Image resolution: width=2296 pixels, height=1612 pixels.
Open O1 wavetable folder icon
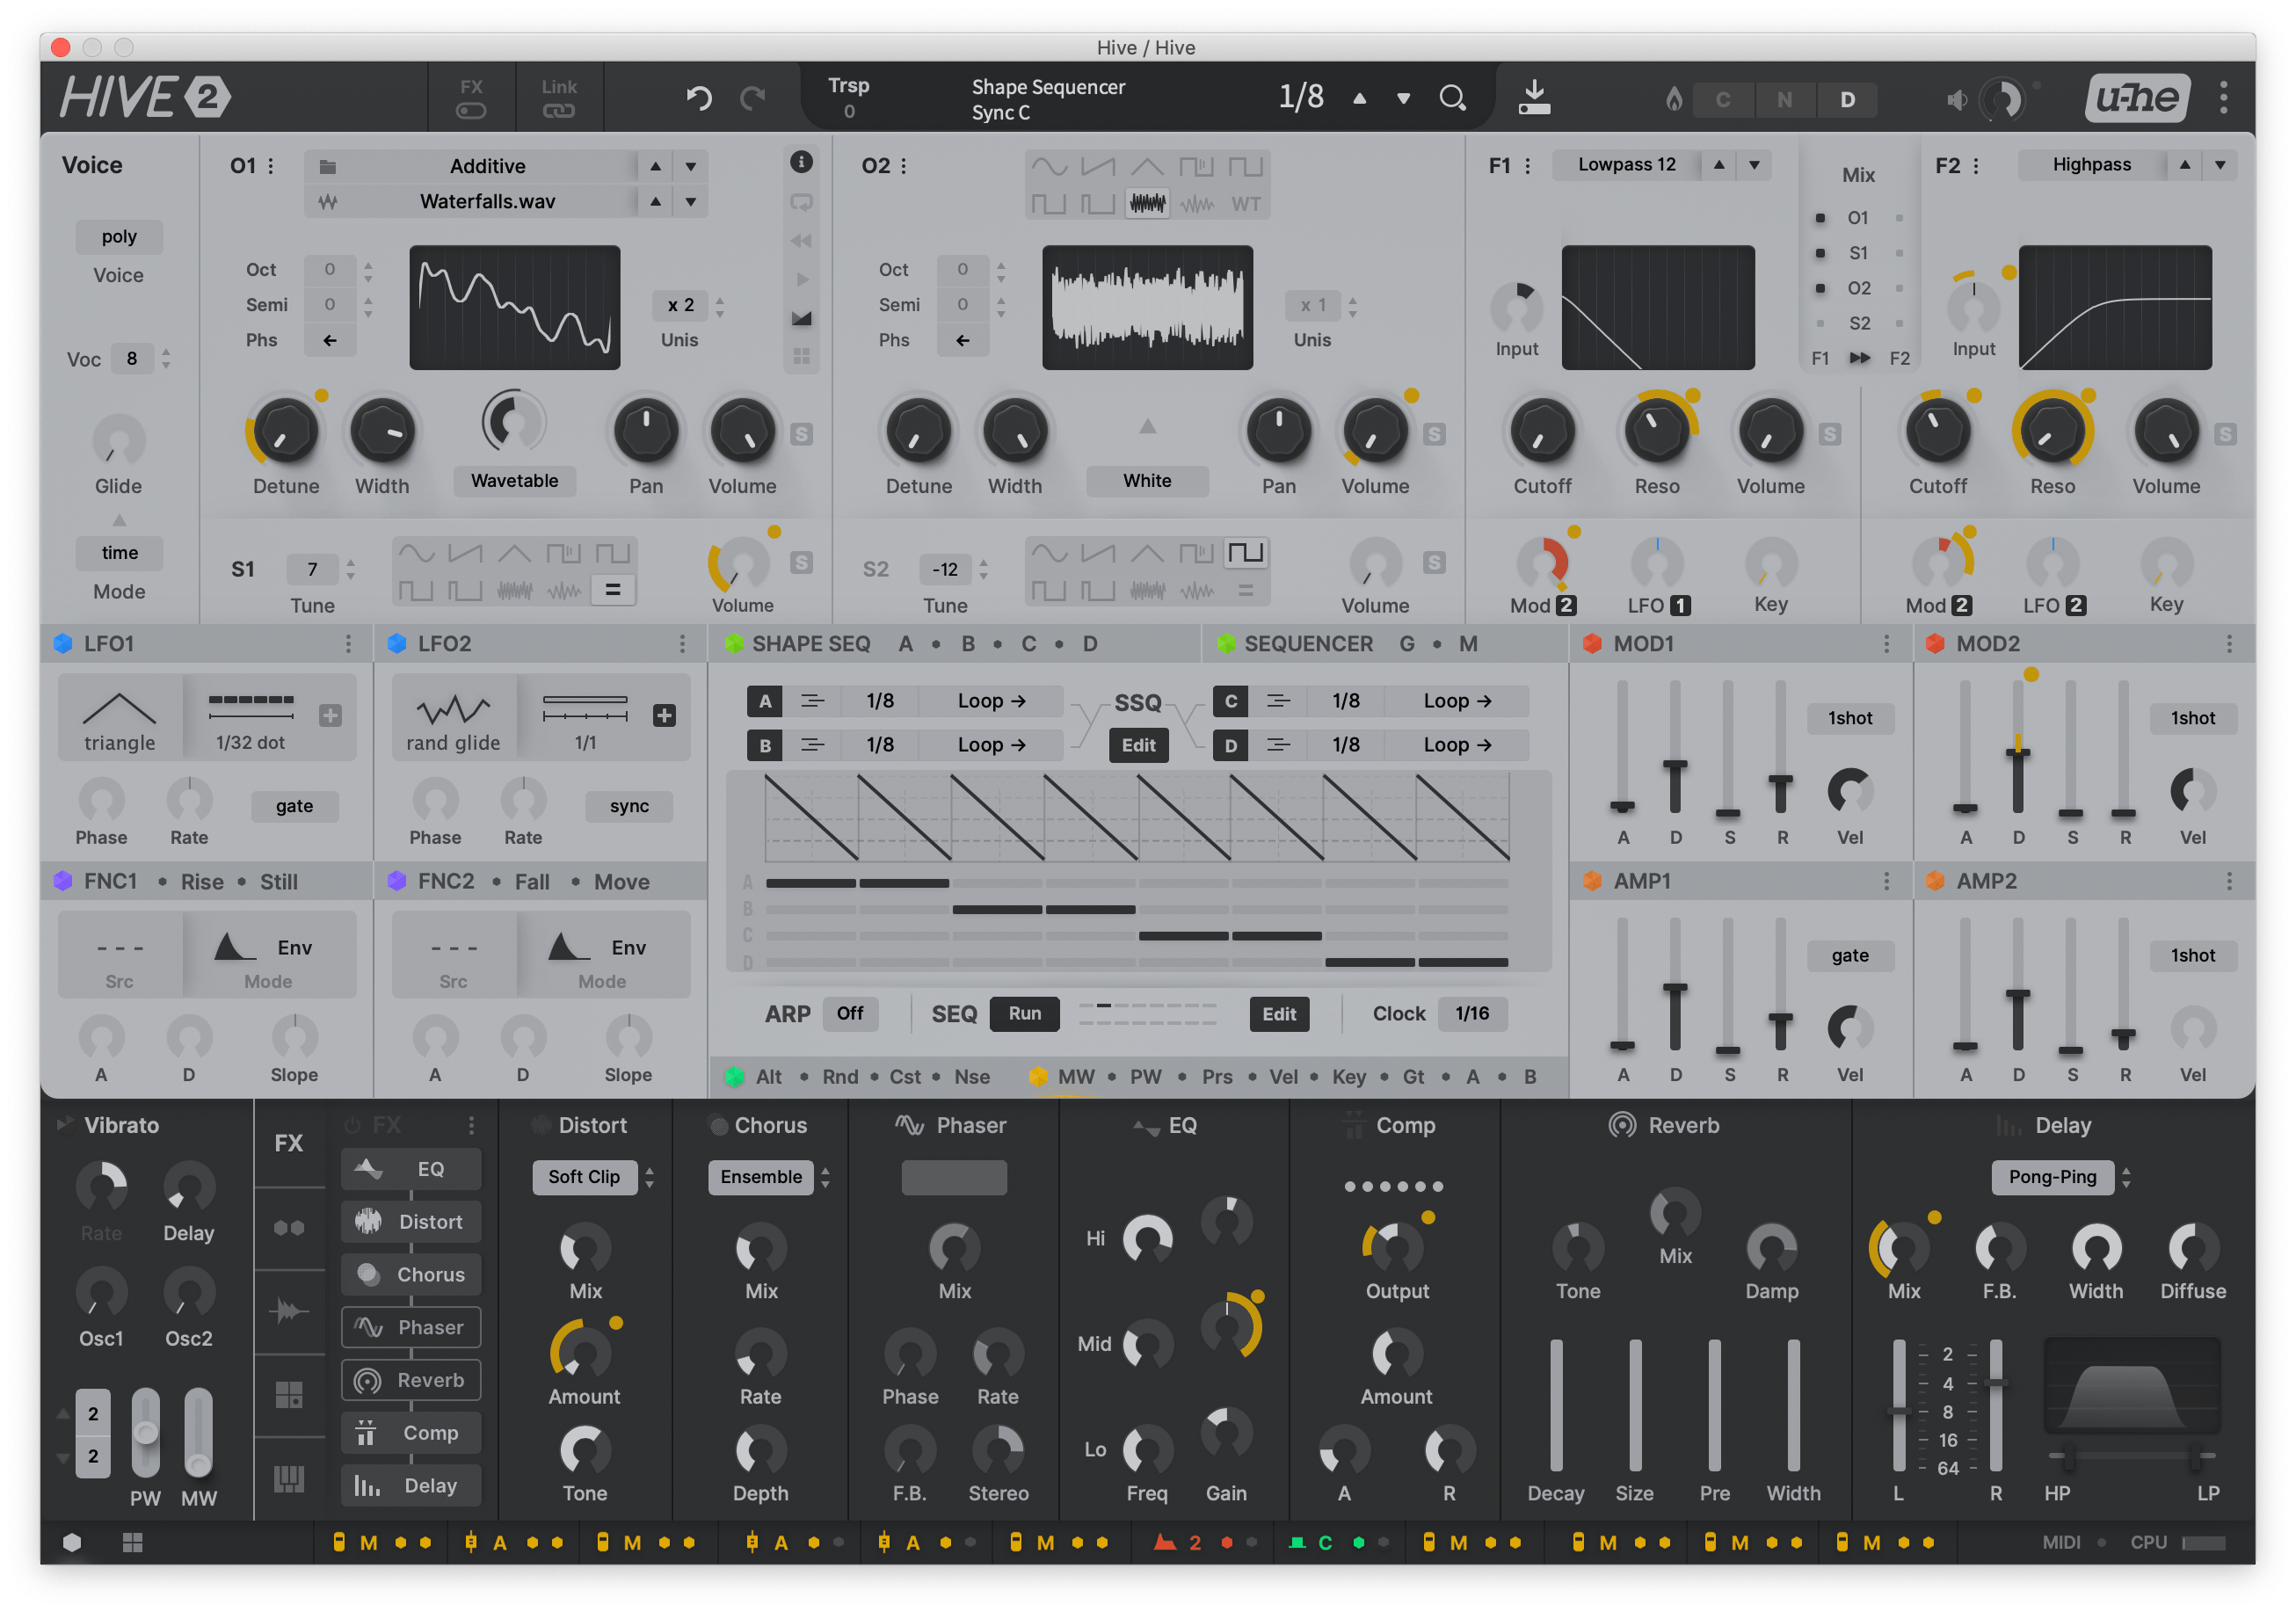(x=328, y=166)
